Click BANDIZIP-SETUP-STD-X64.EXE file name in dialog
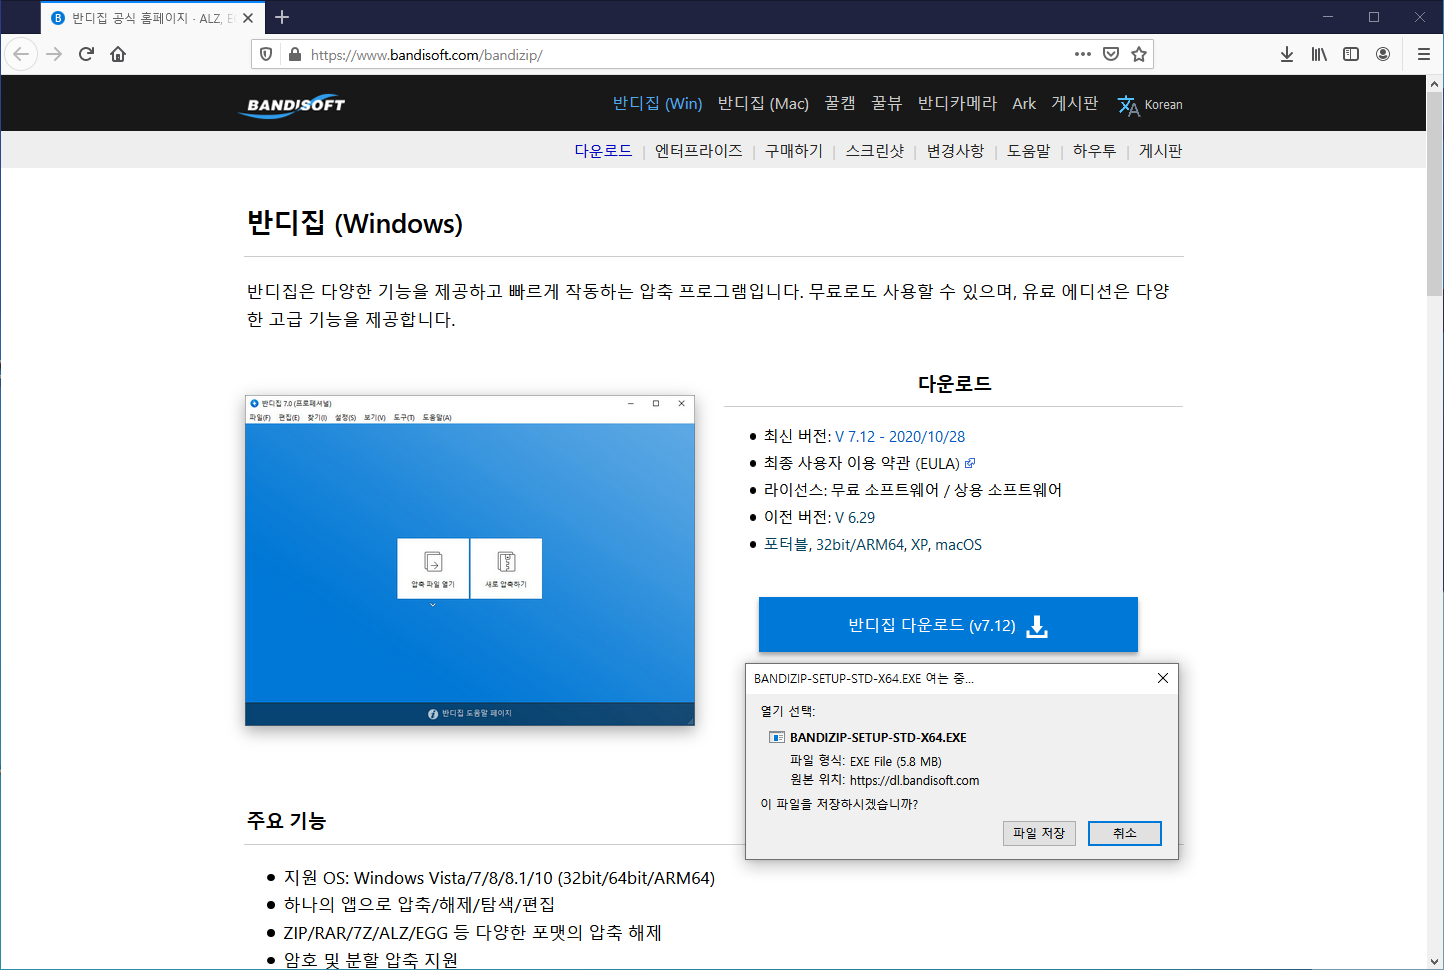The image size is (1444, 970). point(878,737)
